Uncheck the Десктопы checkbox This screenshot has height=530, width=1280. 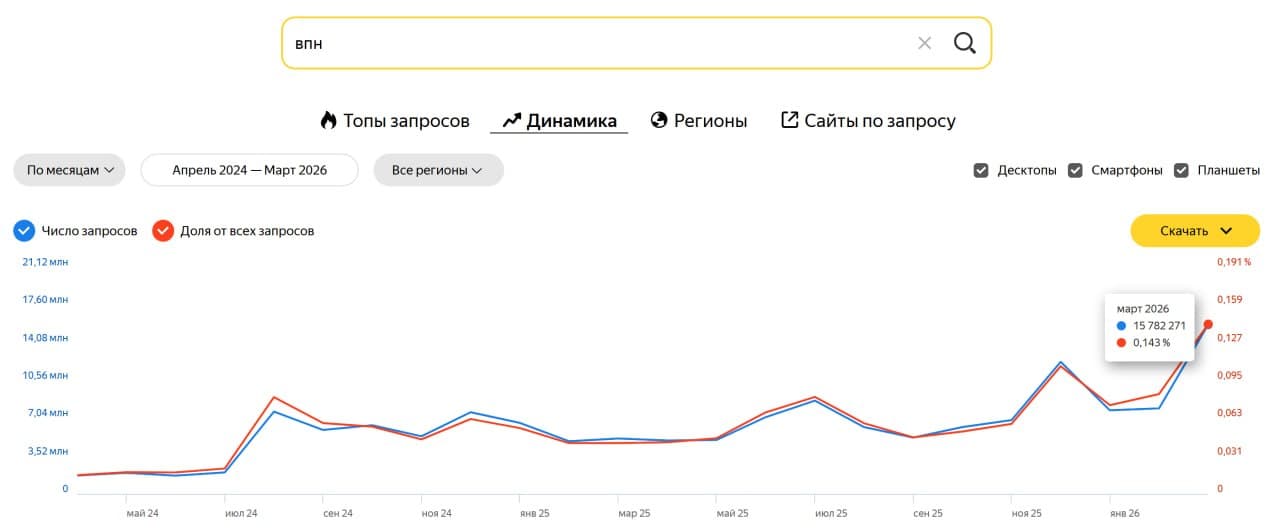tap(981, 170)
